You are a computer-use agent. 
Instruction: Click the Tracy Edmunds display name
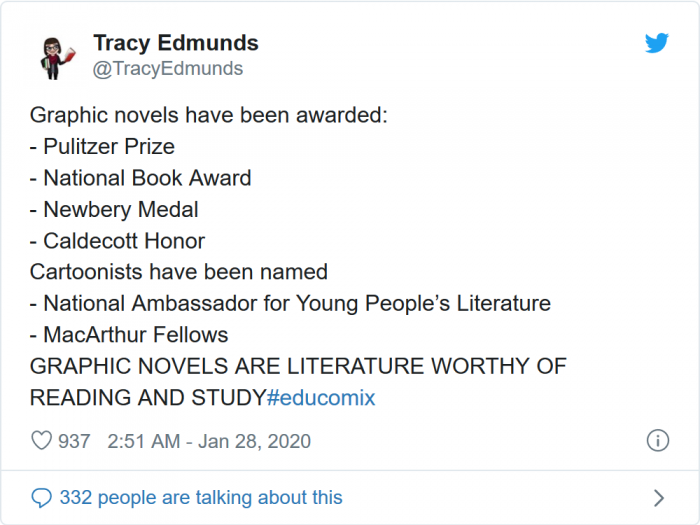(176, 43)
